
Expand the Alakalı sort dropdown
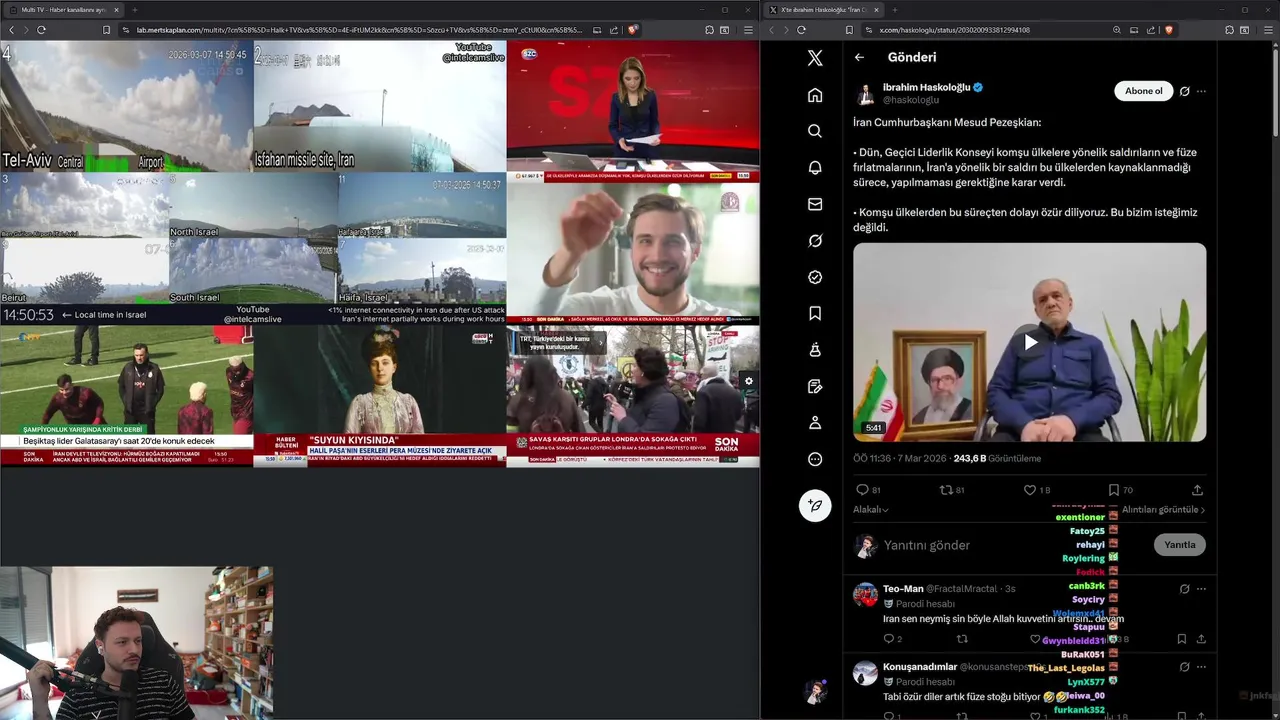tap(870, 510)
